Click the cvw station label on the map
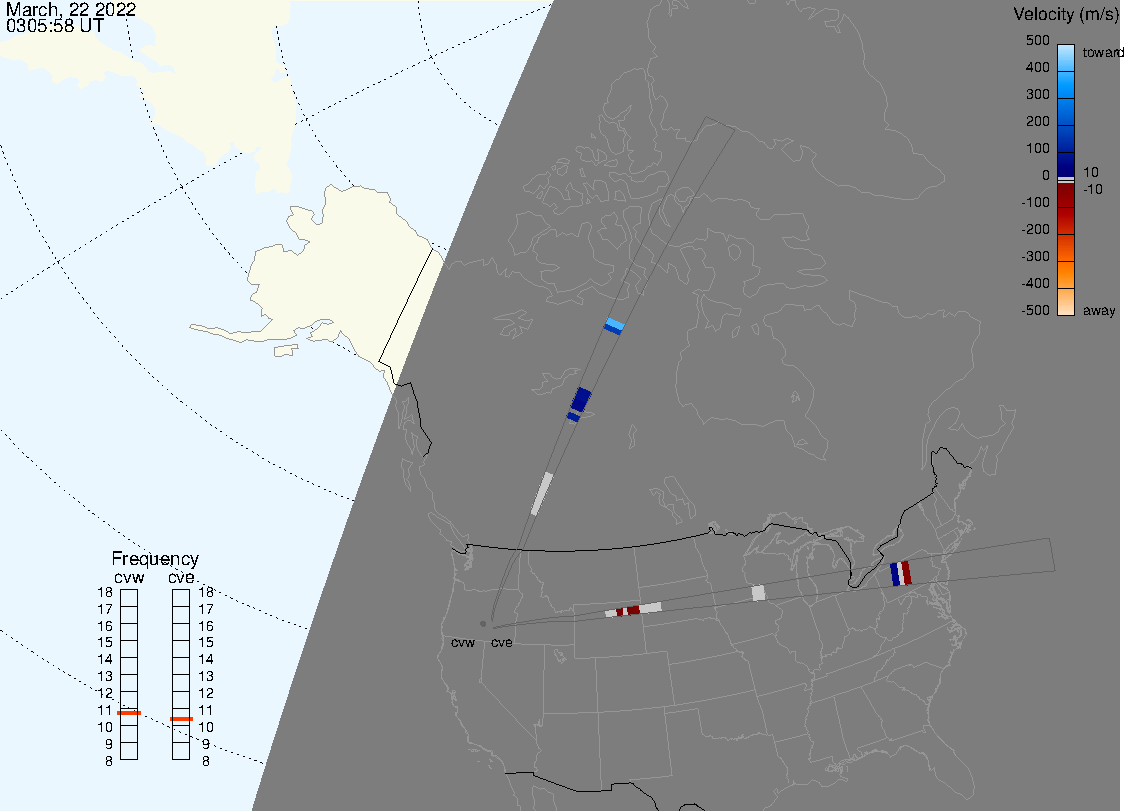This screenshot has width=1124, height=811. coord(463,642)
